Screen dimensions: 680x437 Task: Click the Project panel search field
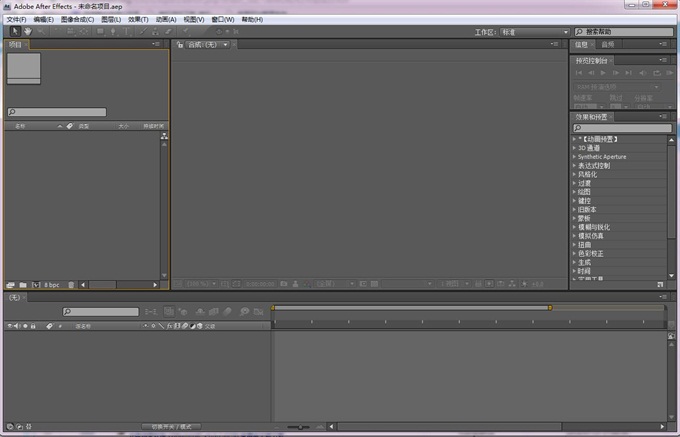tap(57, 112)
